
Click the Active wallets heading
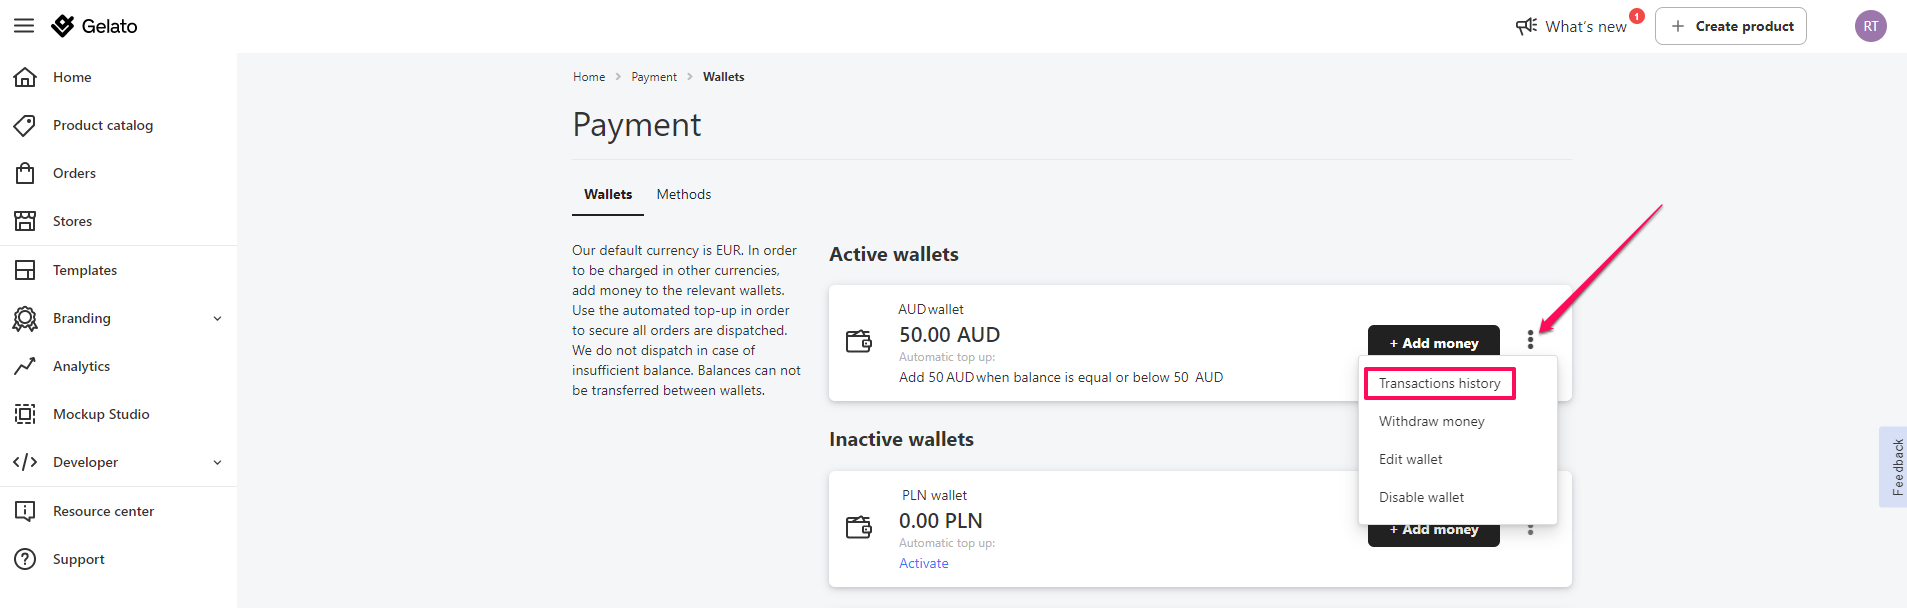coord(893,254)
